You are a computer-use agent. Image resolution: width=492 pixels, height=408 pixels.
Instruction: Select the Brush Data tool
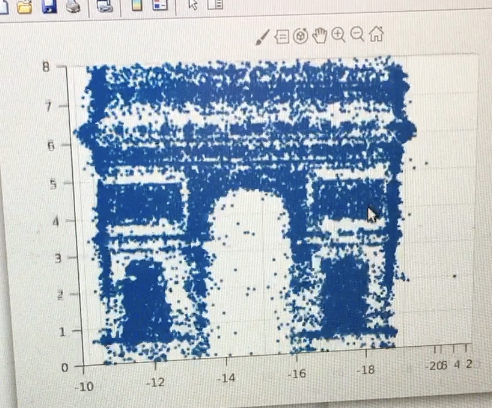click(263, 37)
